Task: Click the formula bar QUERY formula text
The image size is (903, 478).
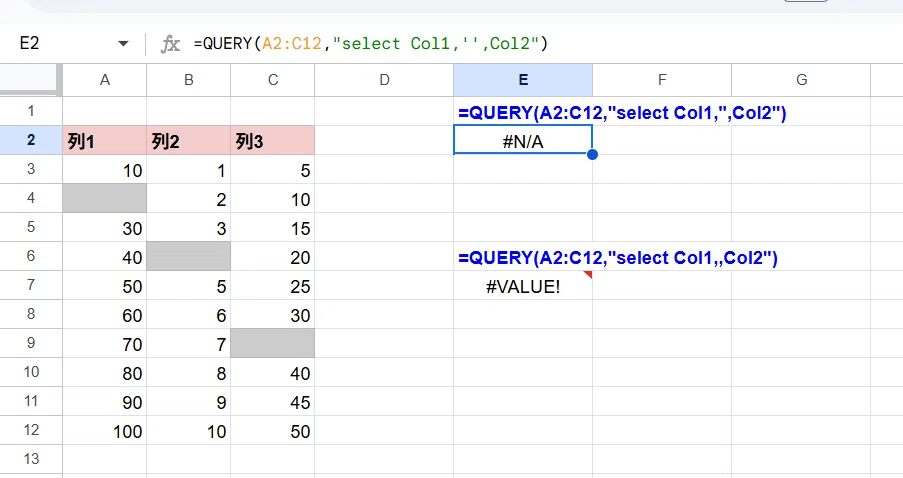Action: [371, 44]
